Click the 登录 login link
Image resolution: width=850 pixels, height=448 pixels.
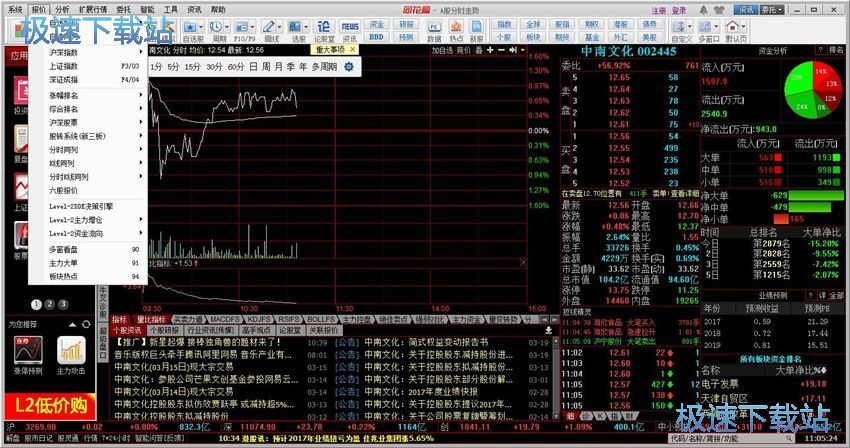coord(679,10)
